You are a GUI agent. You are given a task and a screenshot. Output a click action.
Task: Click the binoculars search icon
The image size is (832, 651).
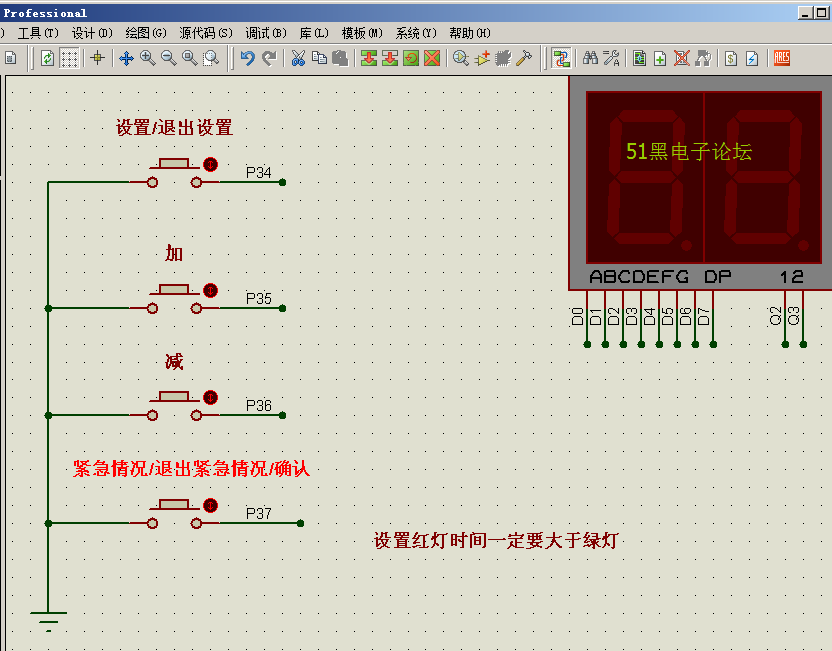590,58
